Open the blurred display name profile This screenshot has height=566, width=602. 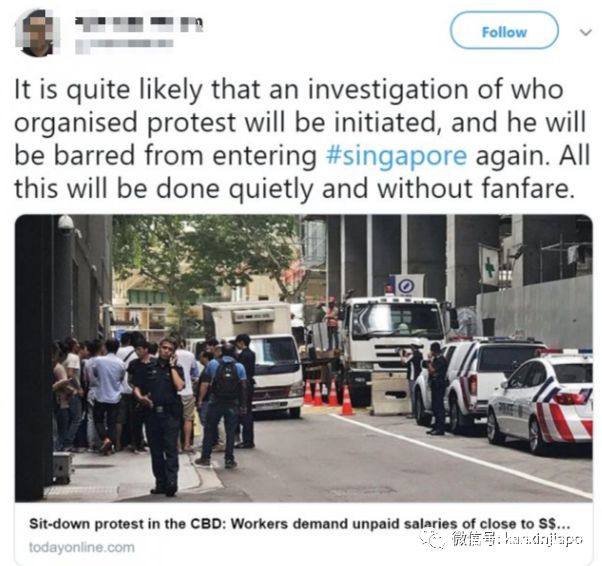click(139, 25)
